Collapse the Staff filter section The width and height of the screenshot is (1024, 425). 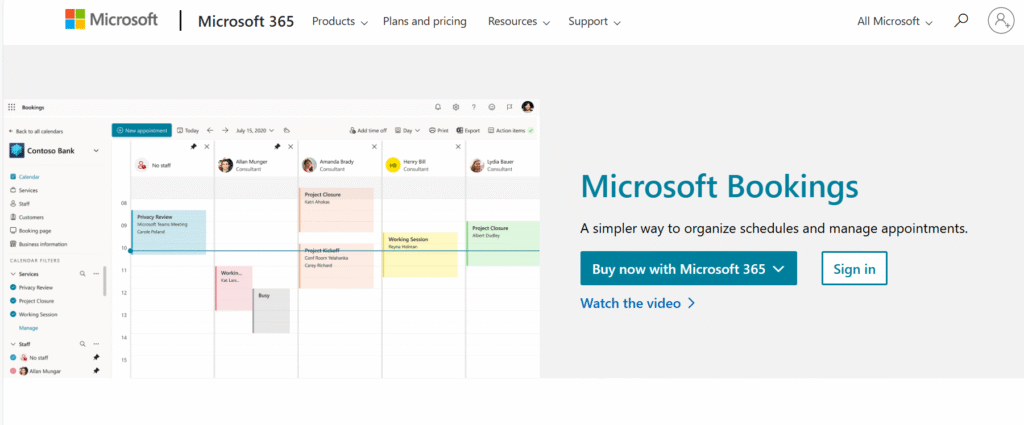click(x=13, y=343)
